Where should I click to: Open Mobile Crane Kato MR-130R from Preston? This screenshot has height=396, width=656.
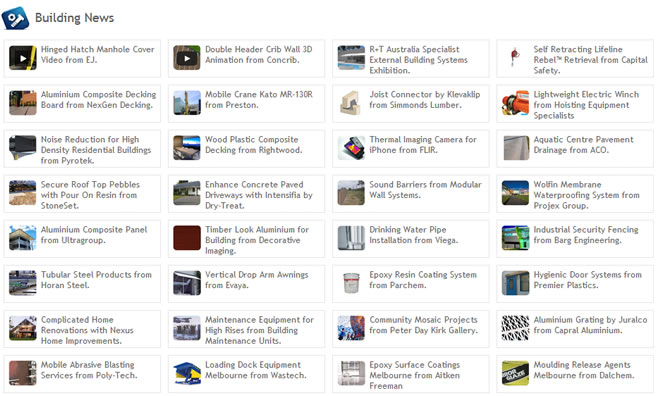tap(259, 100)
